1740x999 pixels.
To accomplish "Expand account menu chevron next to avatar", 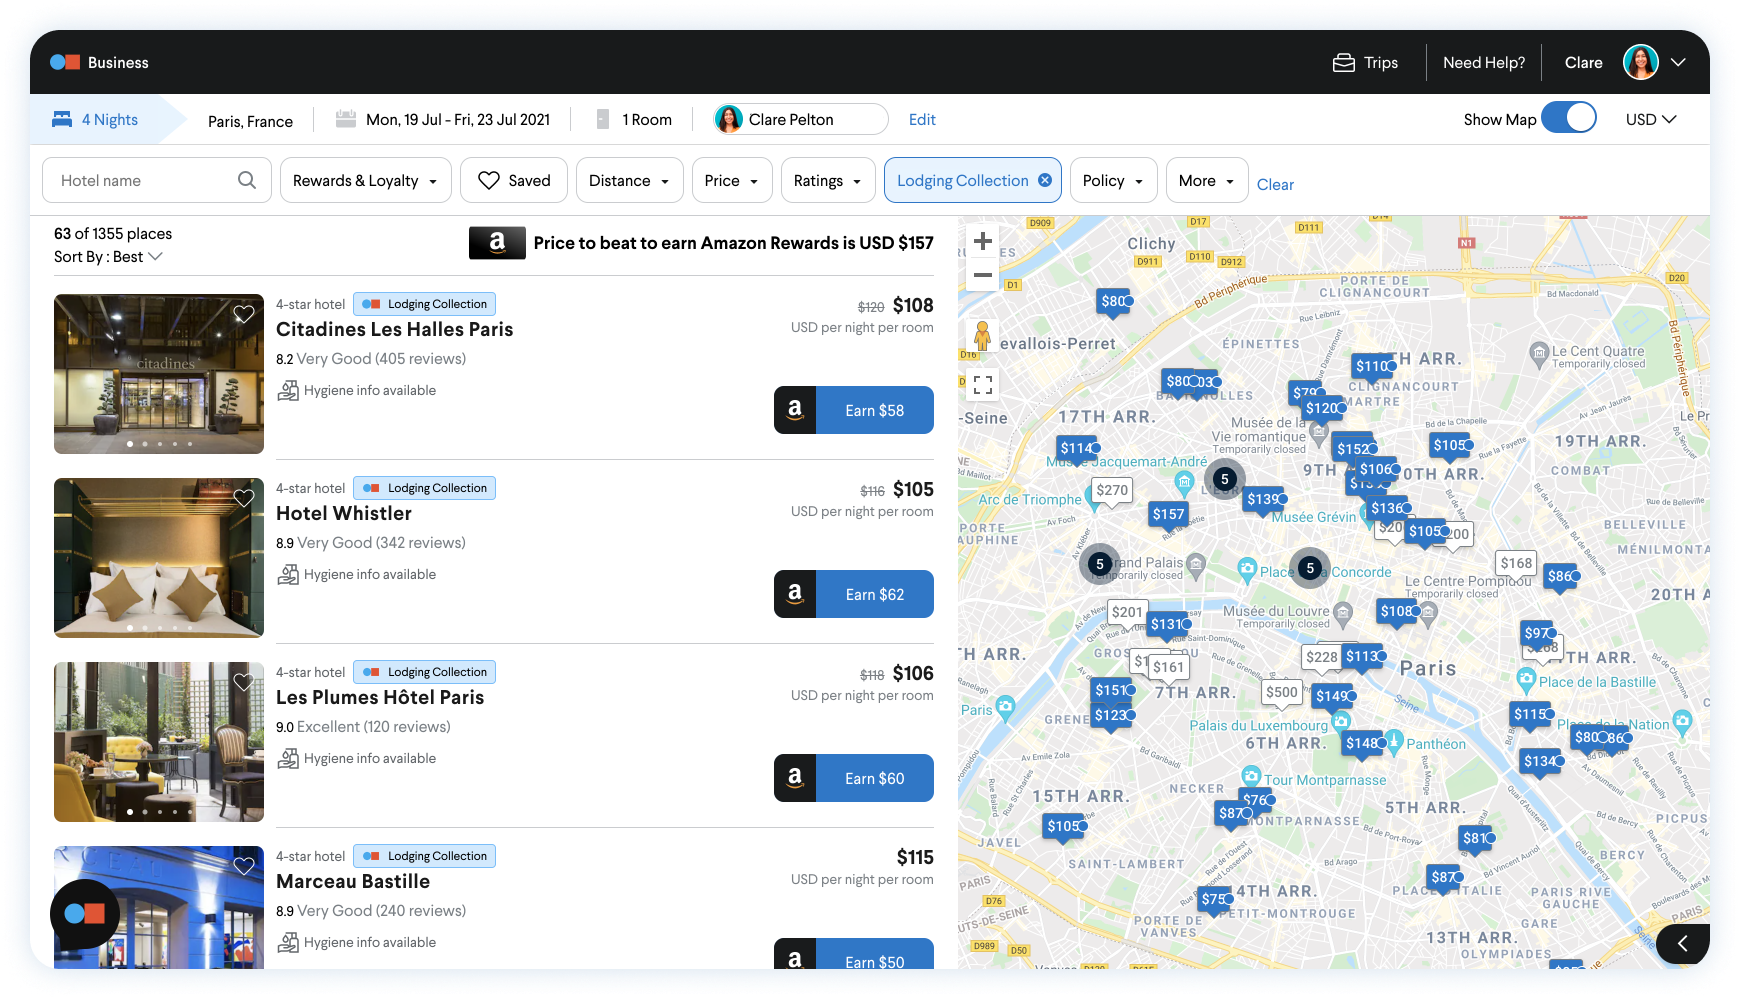I will point(1679,62).
